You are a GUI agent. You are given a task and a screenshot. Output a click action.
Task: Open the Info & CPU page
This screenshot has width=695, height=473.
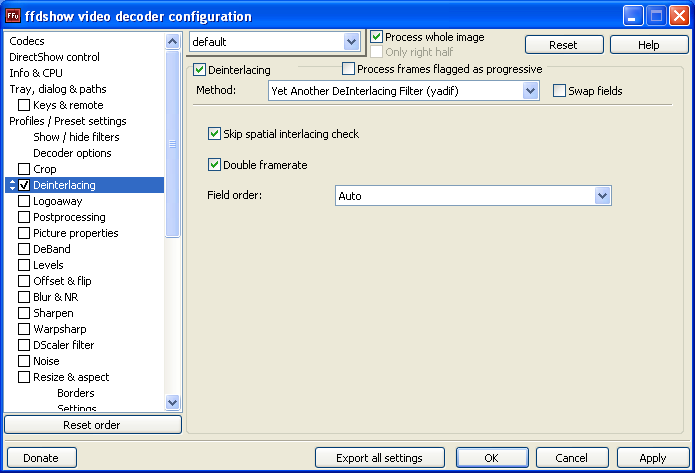point(36,73)
